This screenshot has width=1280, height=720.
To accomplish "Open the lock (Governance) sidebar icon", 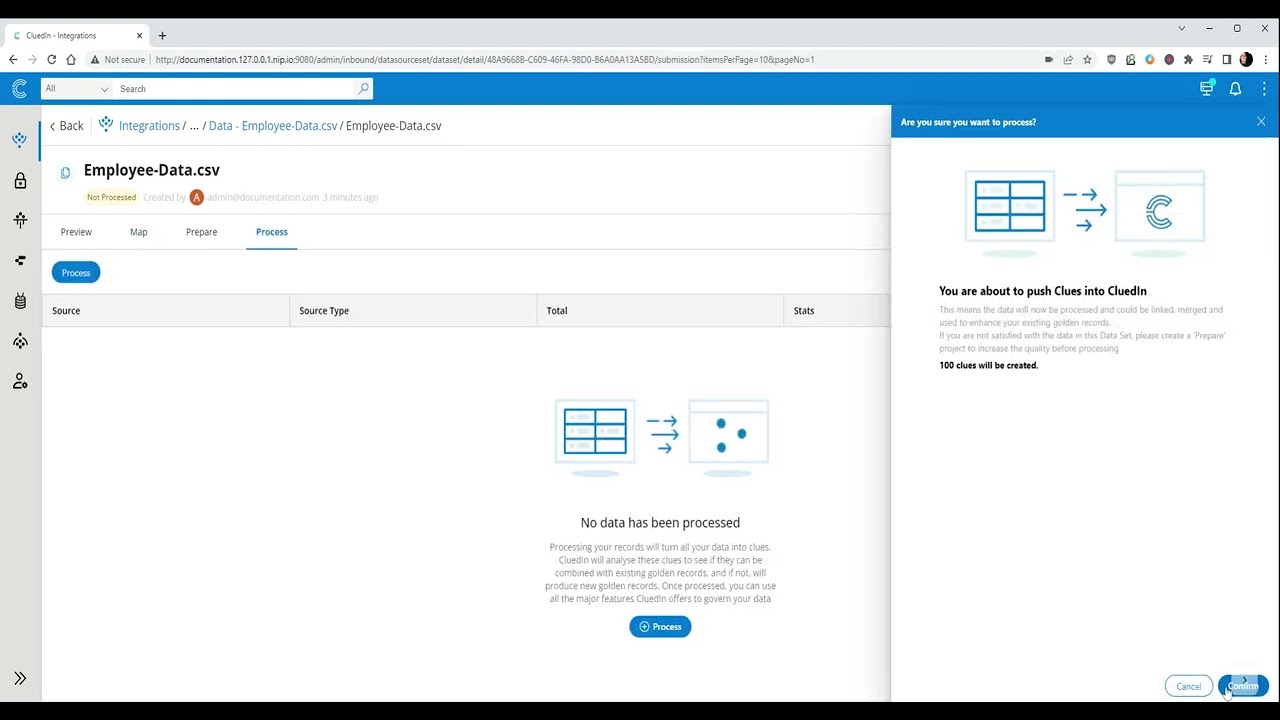I will click(x=20, y=181).
